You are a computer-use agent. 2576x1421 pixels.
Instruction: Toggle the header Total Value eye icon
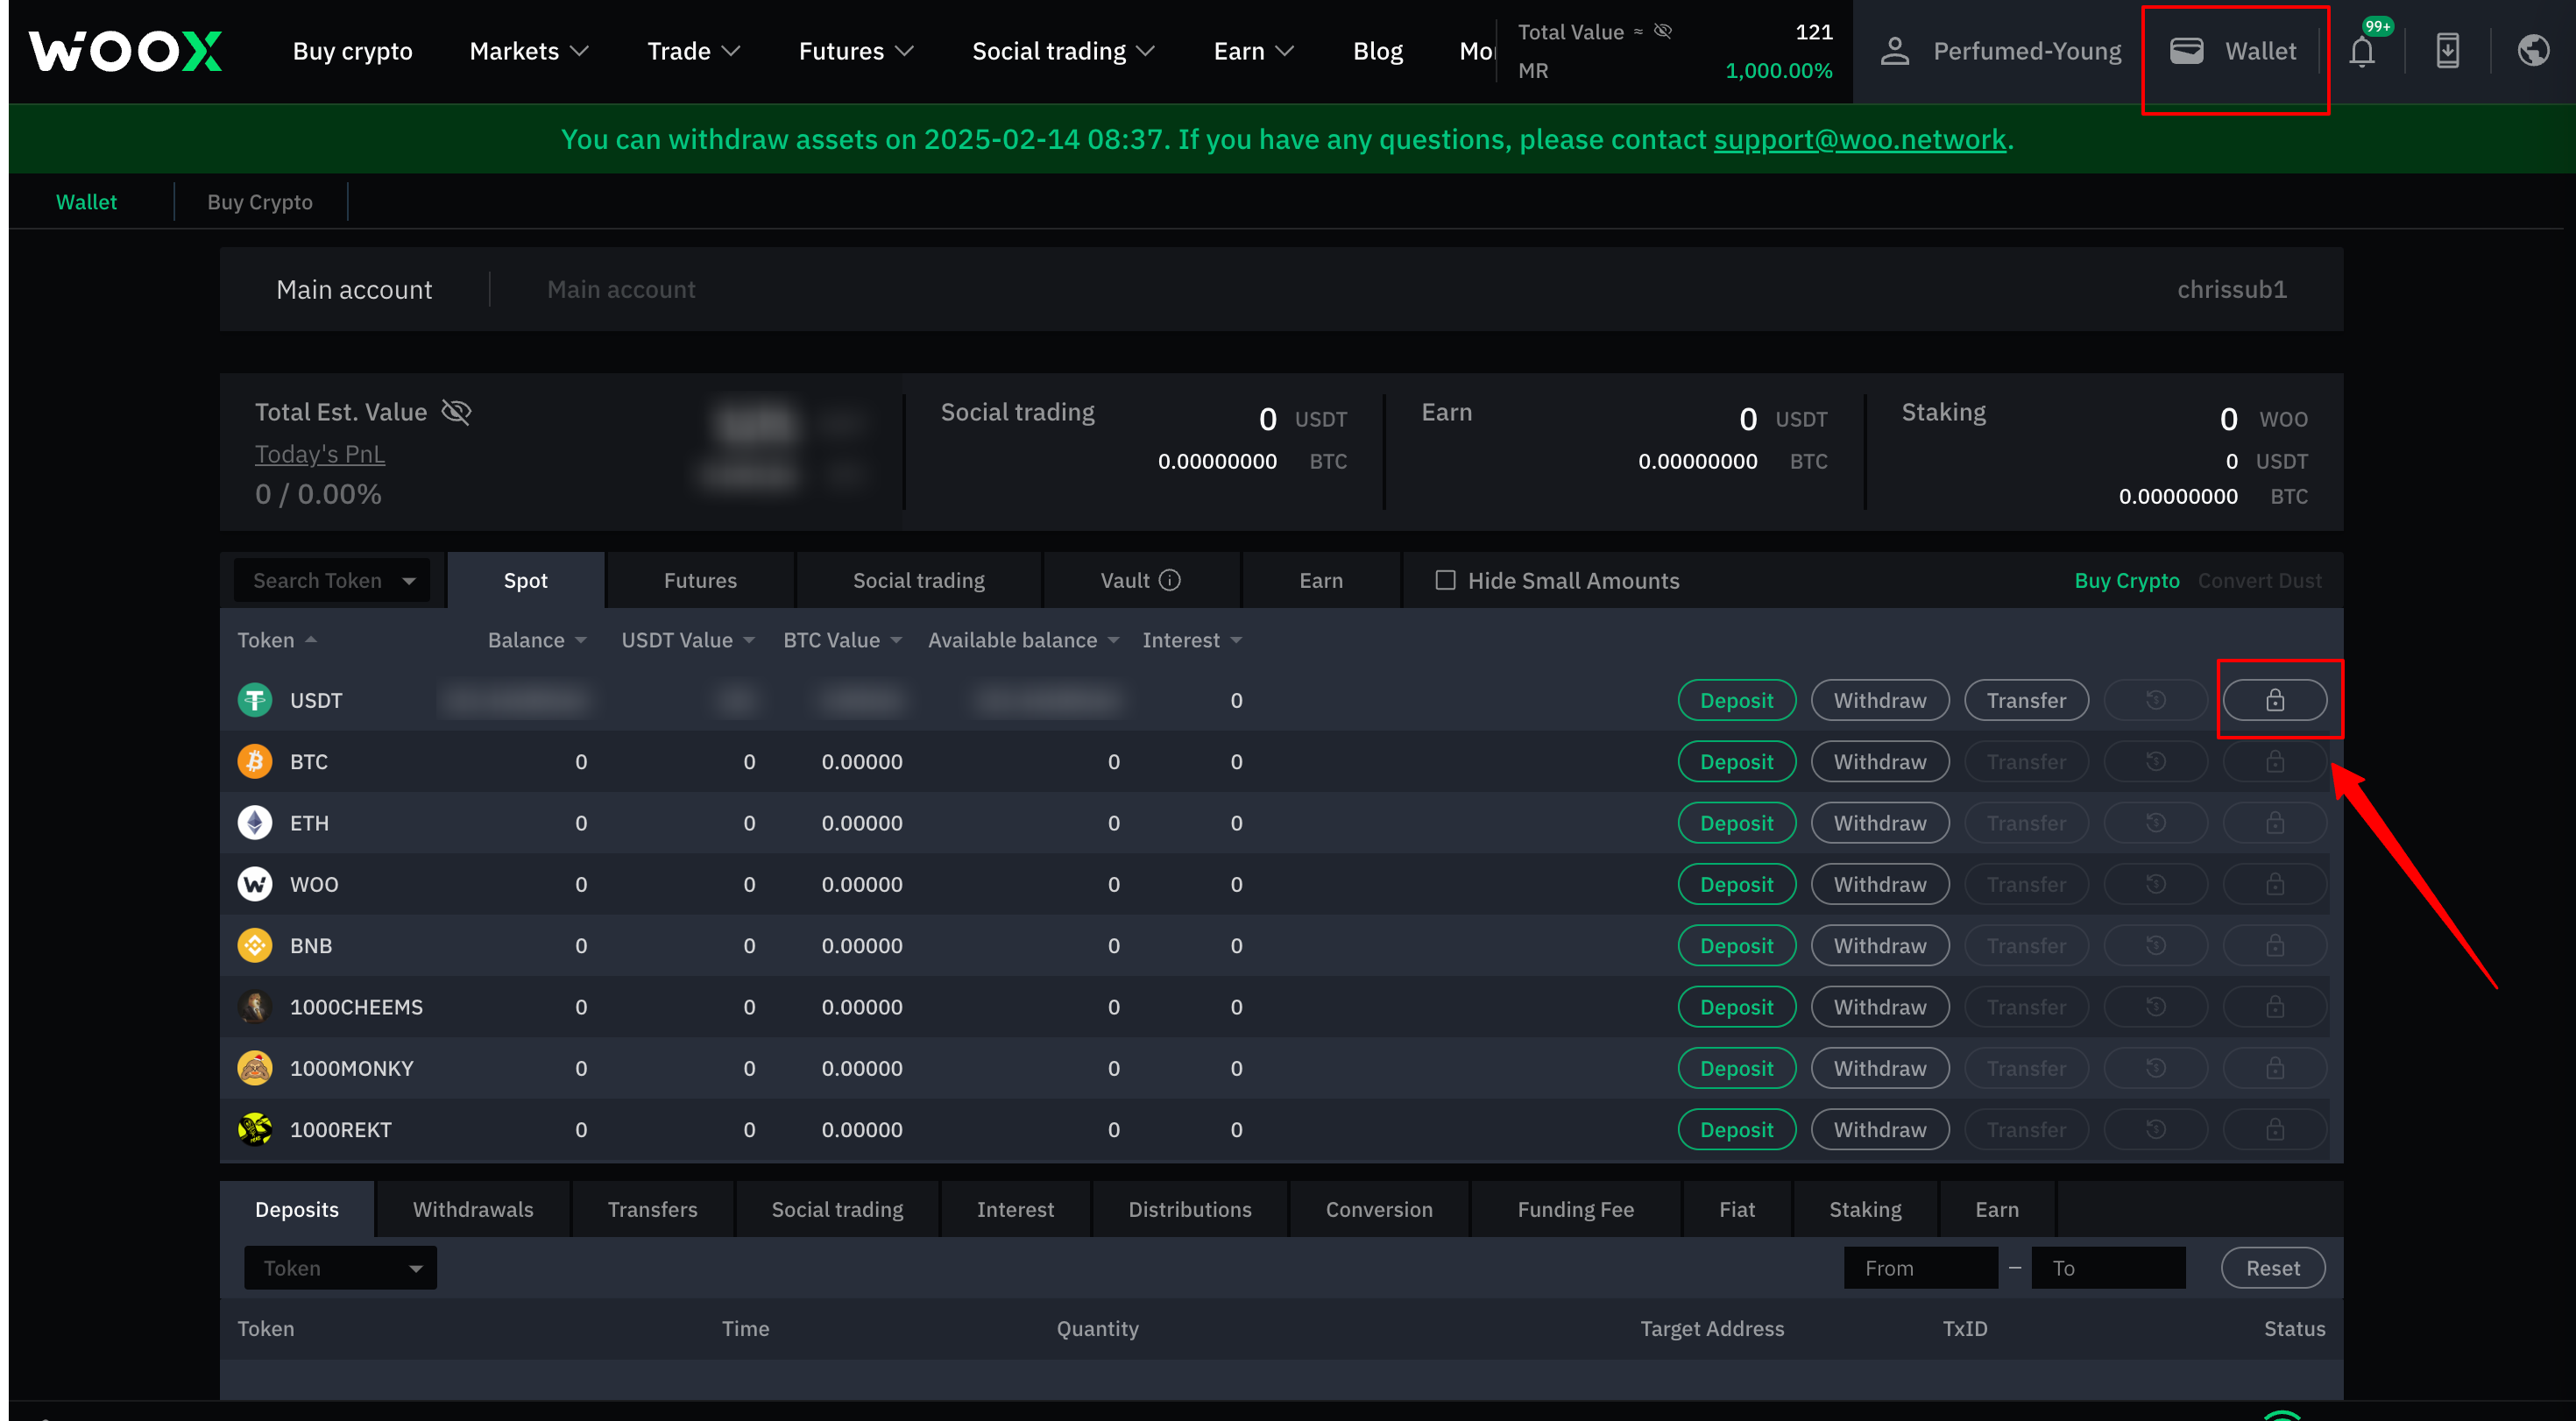[1663, 31]
